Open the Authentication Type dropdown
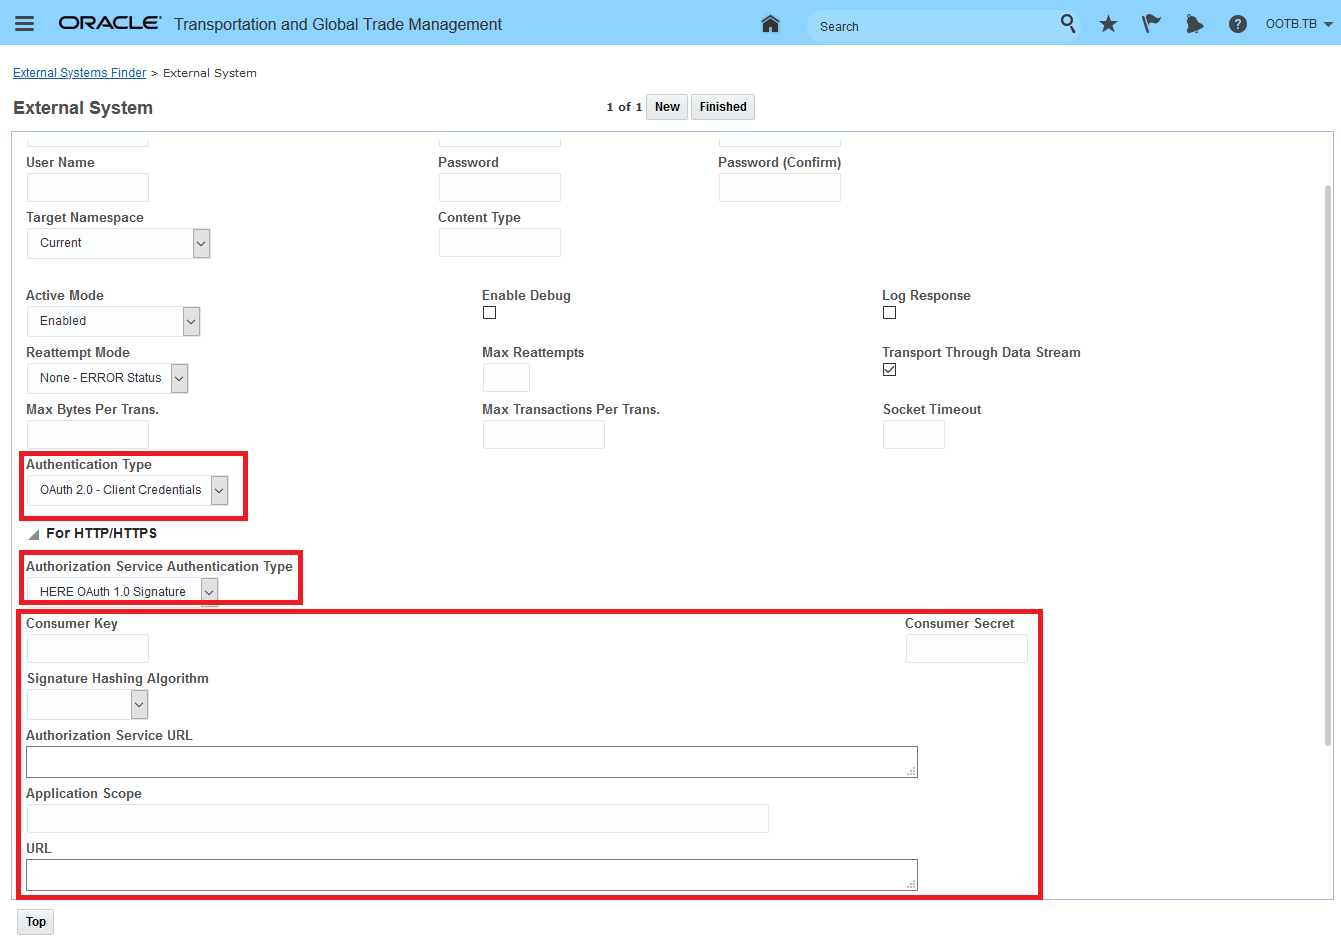Screen dimensions: 1341x939 pos(127,490)
